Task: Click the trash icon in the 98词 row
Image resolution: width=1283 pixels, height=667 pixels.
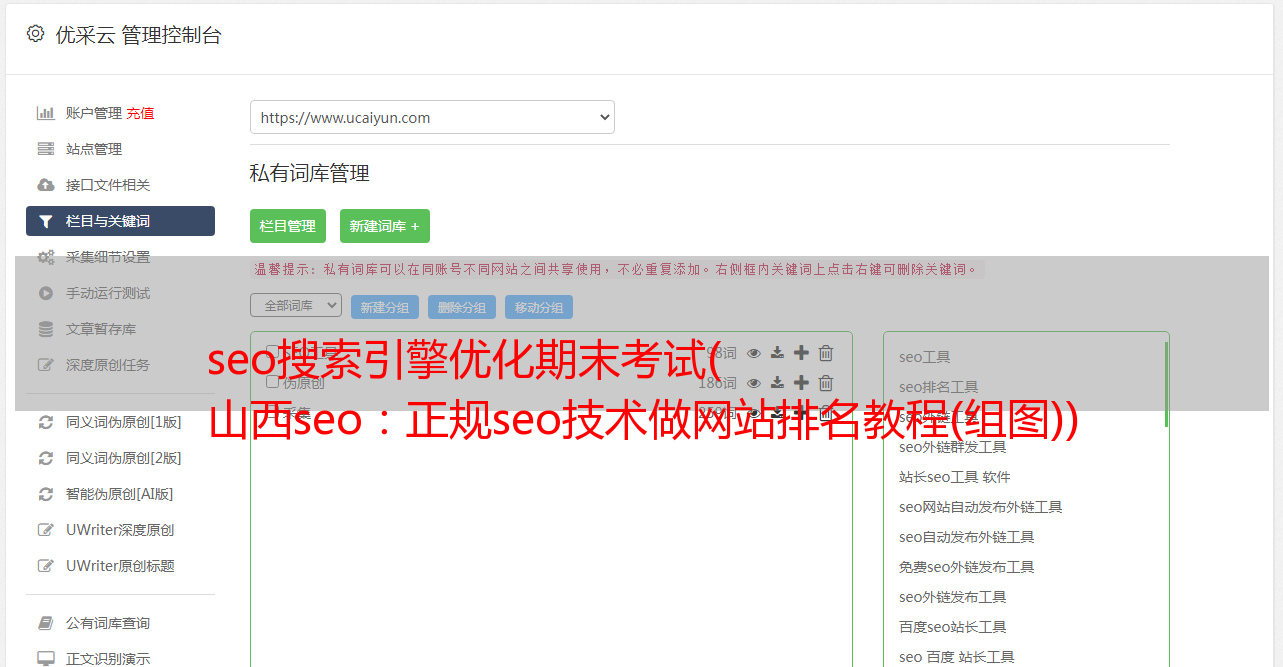Action: pyautogui.click(x=826, y=352)
